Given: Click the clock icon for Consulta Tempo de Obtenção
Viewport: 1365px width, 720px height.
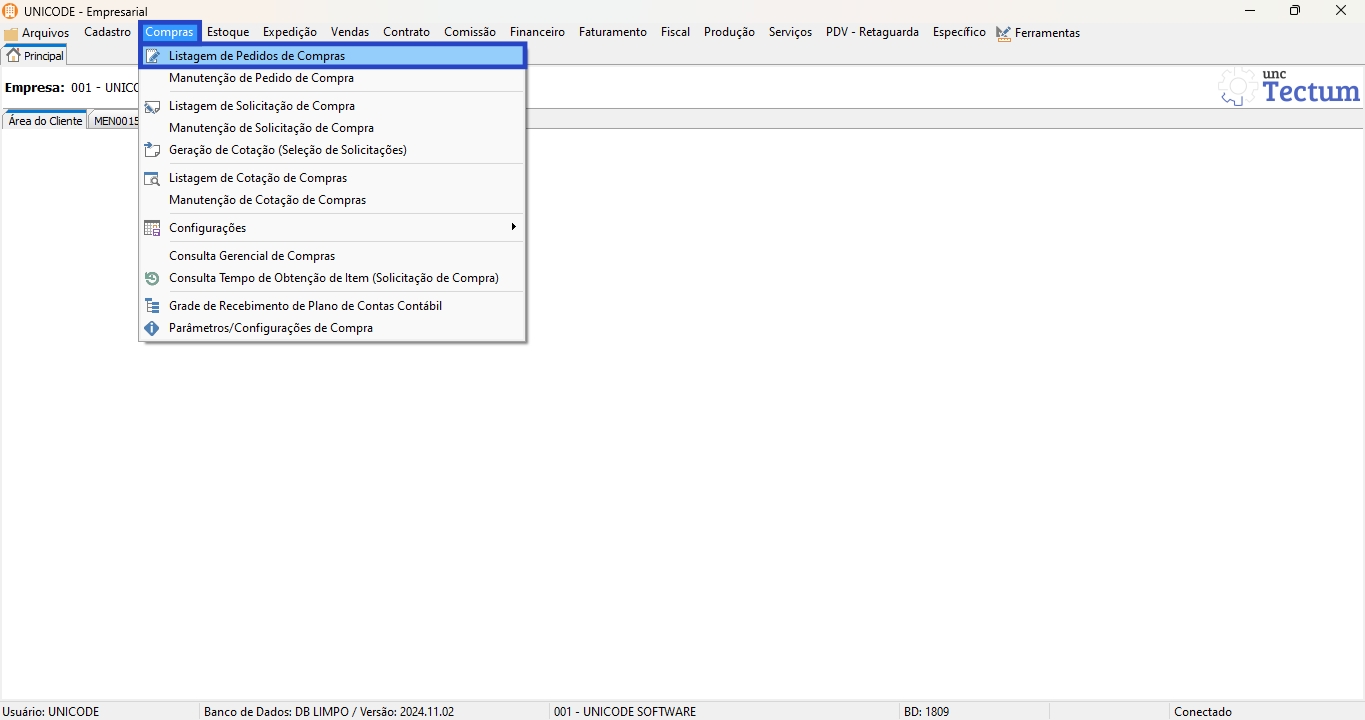Looking at the screenshot, I should tap(152, 278).
